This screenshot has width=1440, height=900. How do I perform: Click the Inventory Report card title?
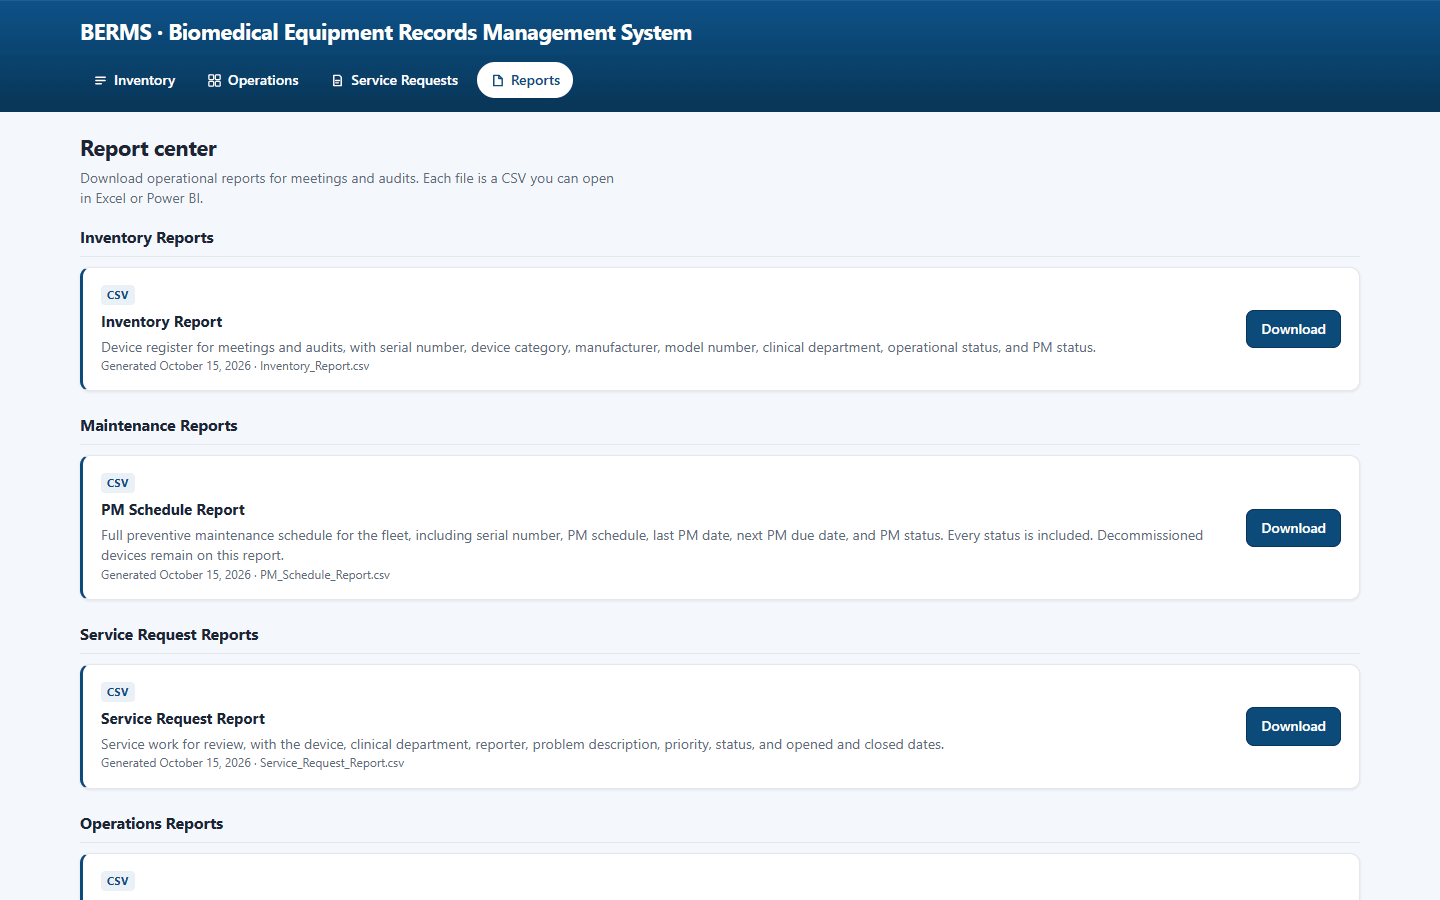coord(161,322)
